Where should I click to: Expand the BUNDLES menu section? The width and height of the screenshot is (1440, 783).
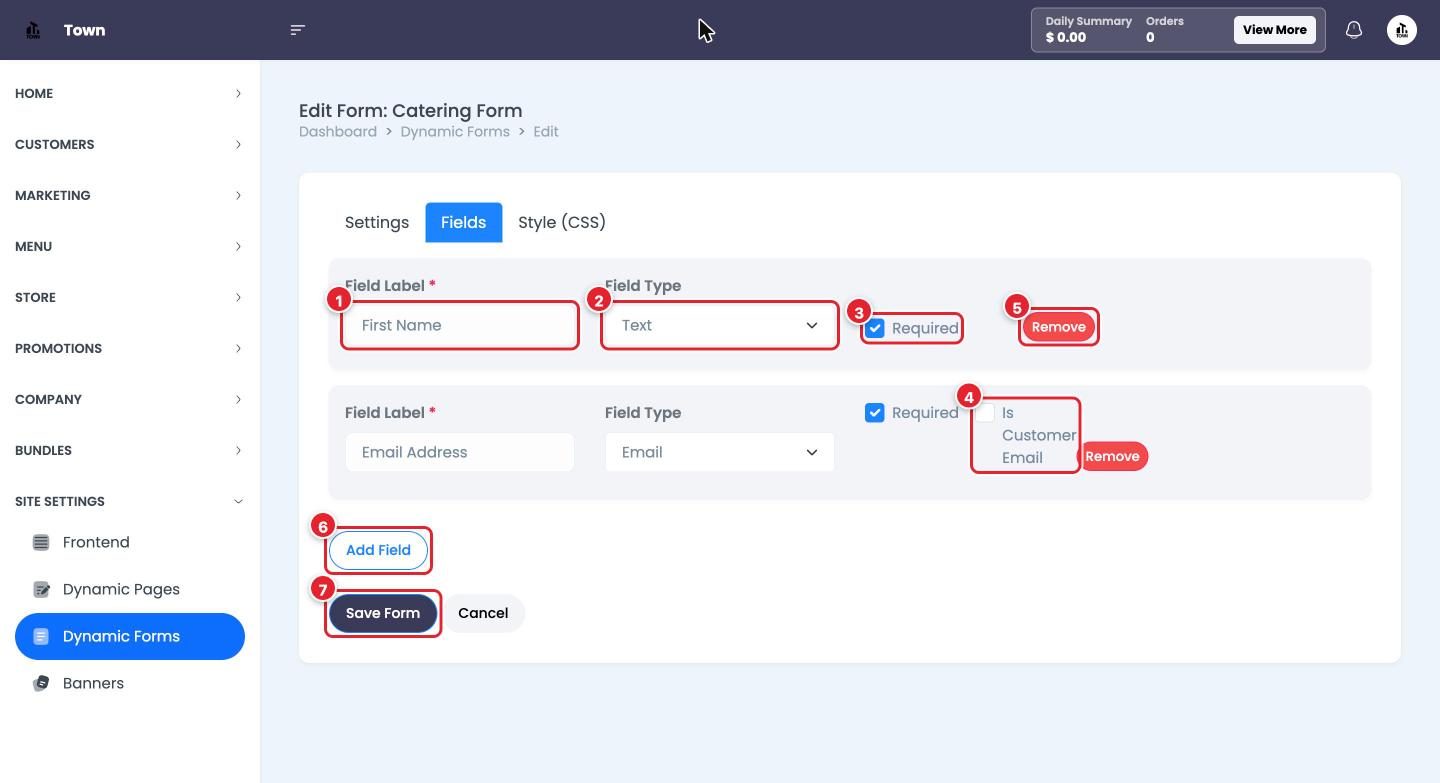pos(130,450)
